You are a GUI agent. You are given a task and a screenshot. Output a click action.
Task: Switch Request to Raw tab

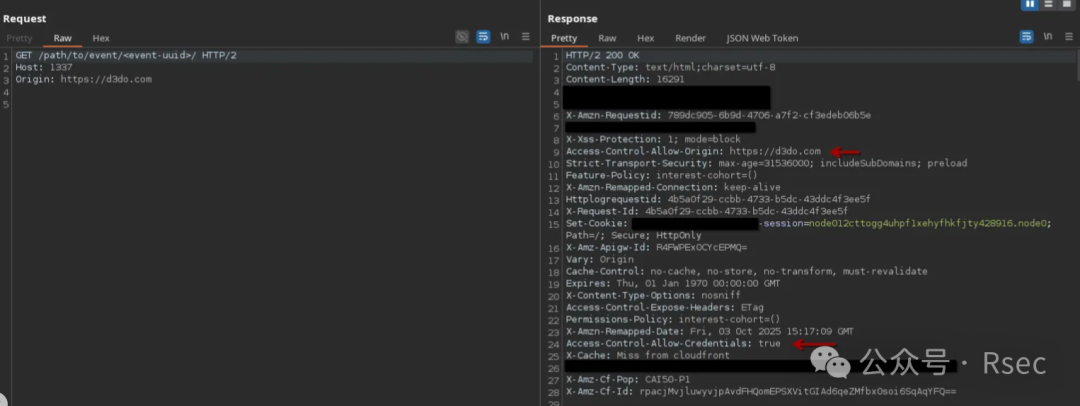pyautogui.click(x=63, y=38)
